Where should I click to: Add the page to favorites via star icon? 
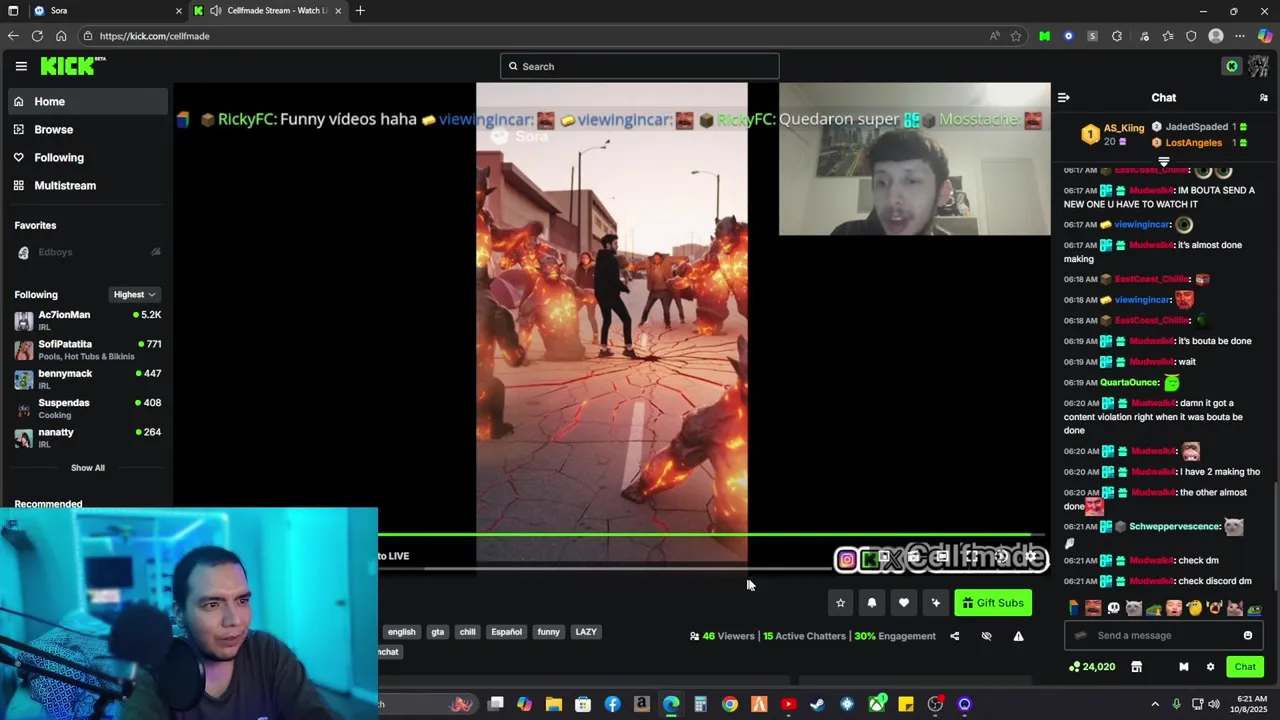pos(1016,36)
